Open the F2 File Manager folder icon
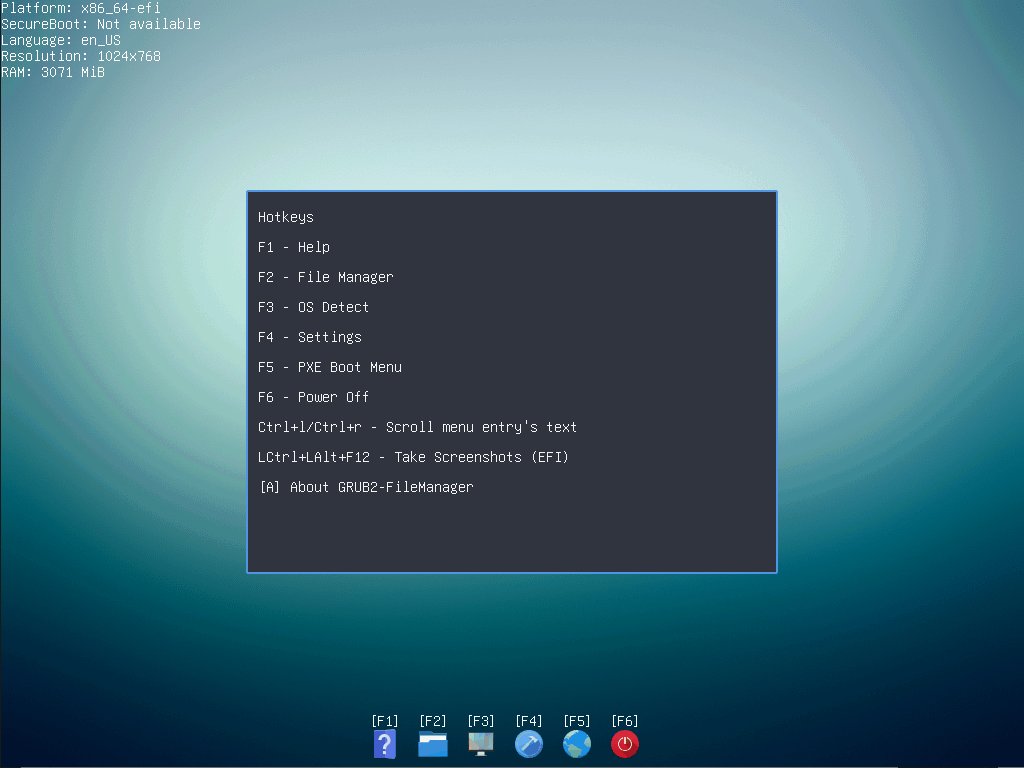The width and height of the screenshot is (1024, 768). click(x=433, y=744)
